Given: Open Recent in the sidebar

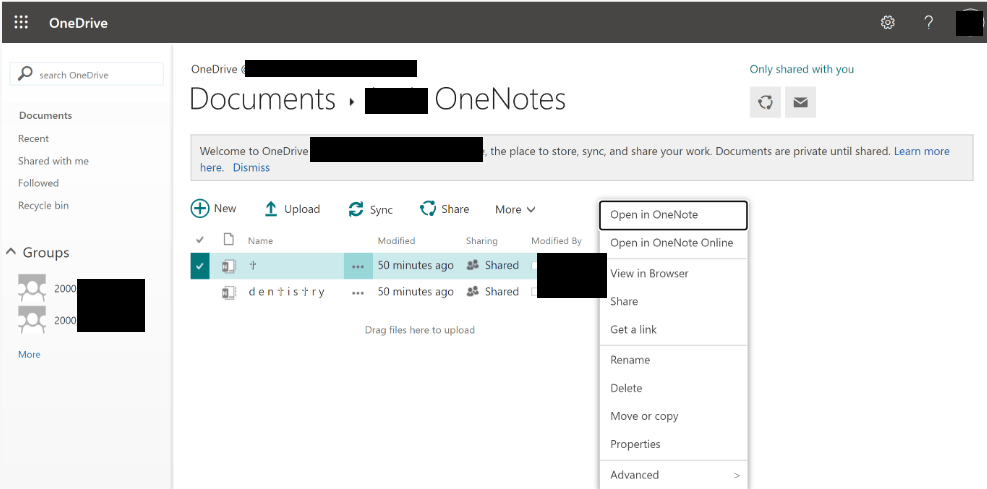Looking at the screenshot, I should tap(33, 138).
